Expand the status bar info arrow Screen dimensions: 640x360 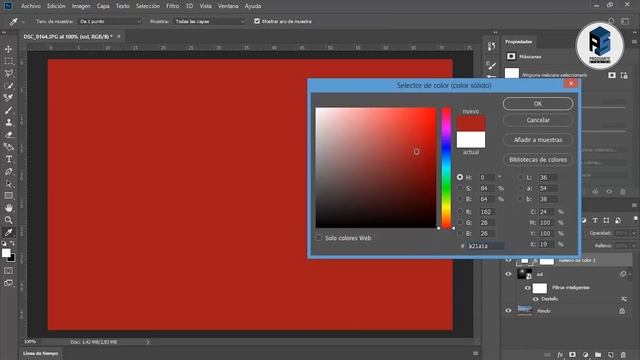(x=148, y=342)
